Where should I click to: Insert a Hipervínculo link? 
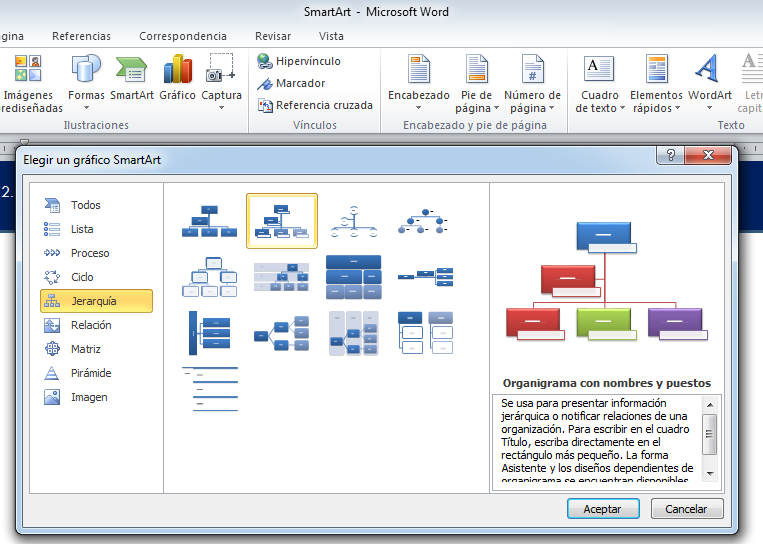(x=299, y=61)
